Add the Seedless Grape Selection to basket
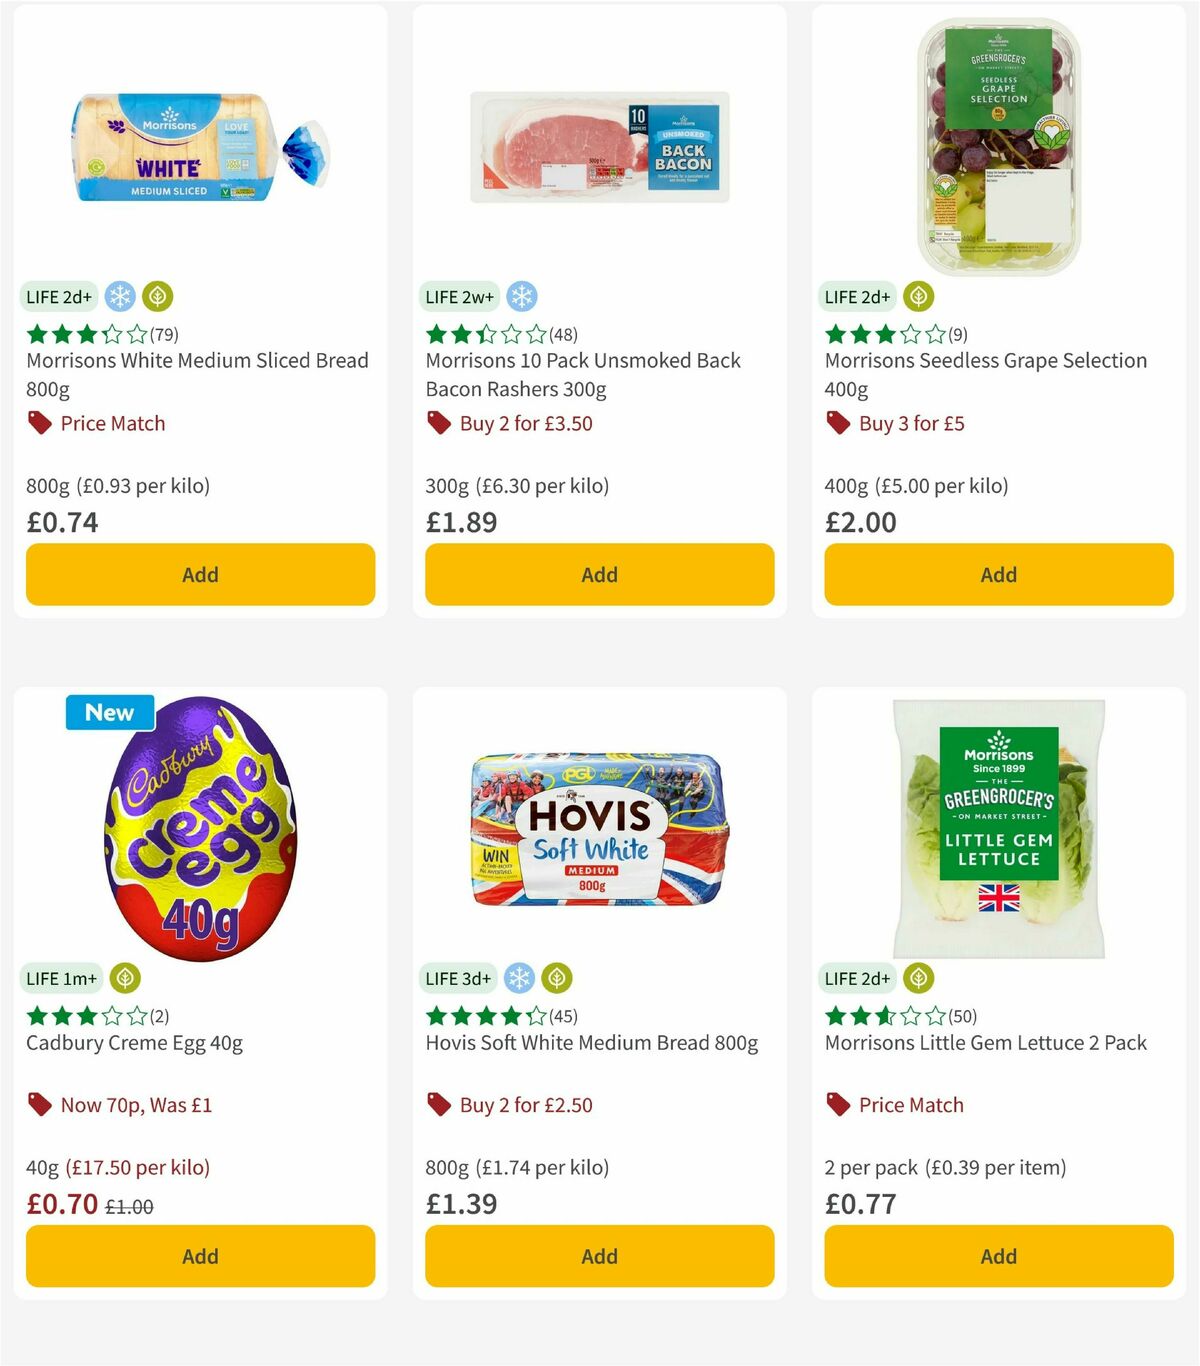Viewport: 1200px width, 1366px height. tap(998, 574)
